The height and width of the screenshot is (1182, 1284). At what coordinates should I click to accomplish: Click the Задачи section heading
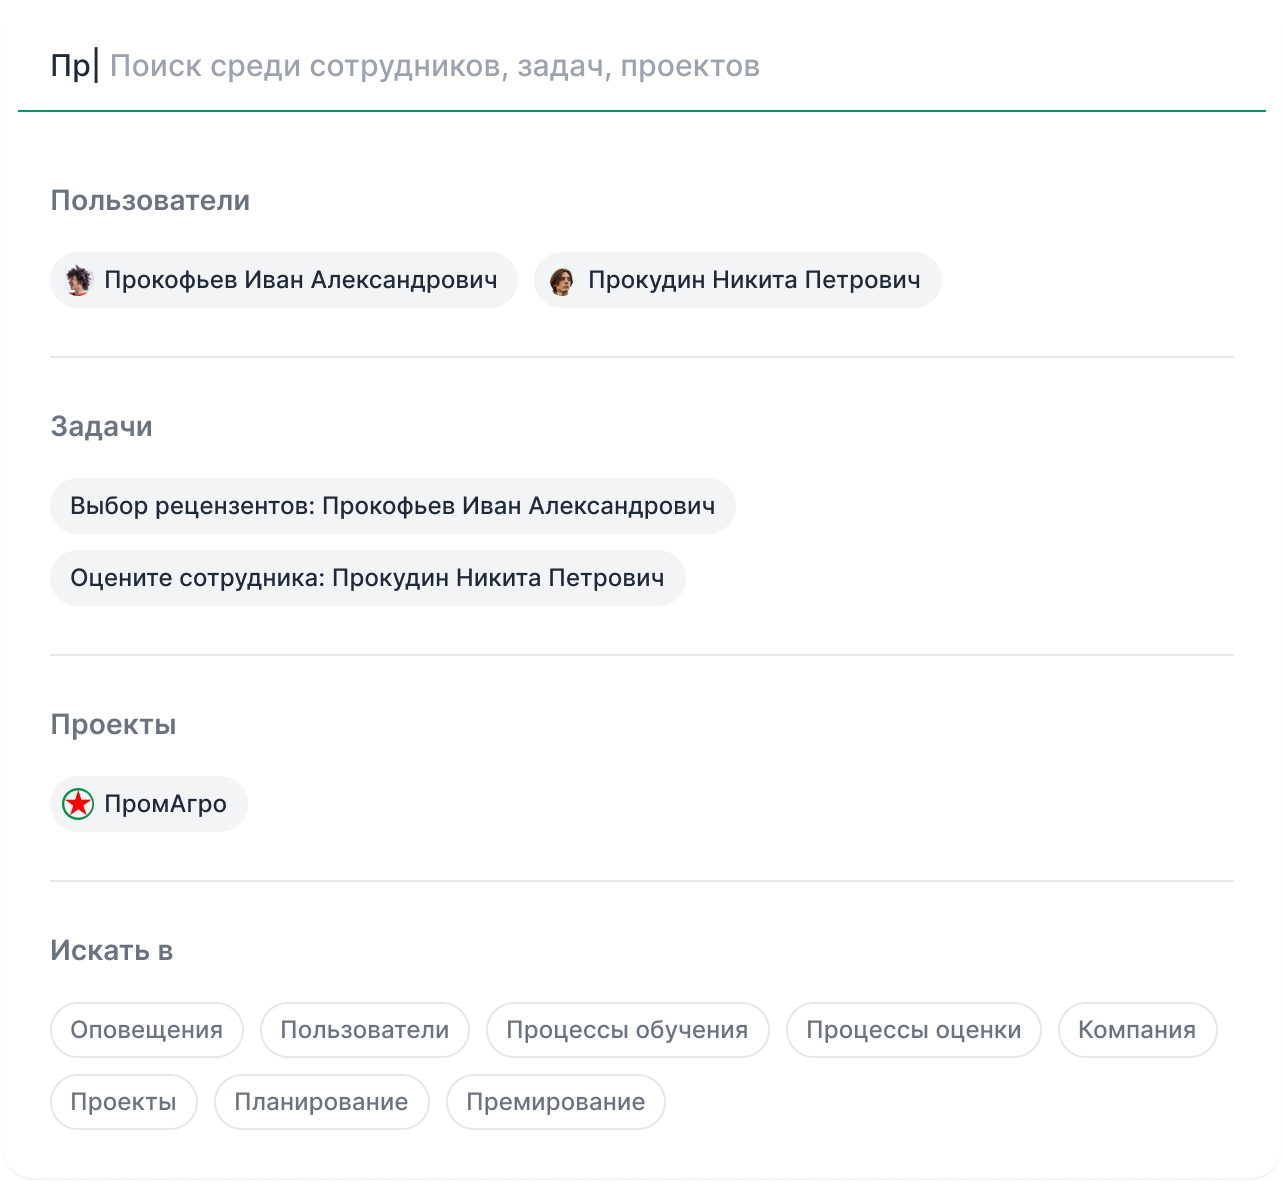pyautogui.click(x=101, y=427)
